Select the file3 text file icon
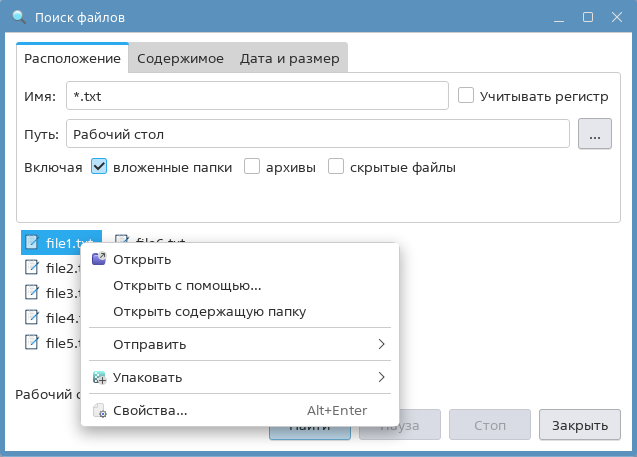Screen dimensions: 637x457 click(32, 293)
